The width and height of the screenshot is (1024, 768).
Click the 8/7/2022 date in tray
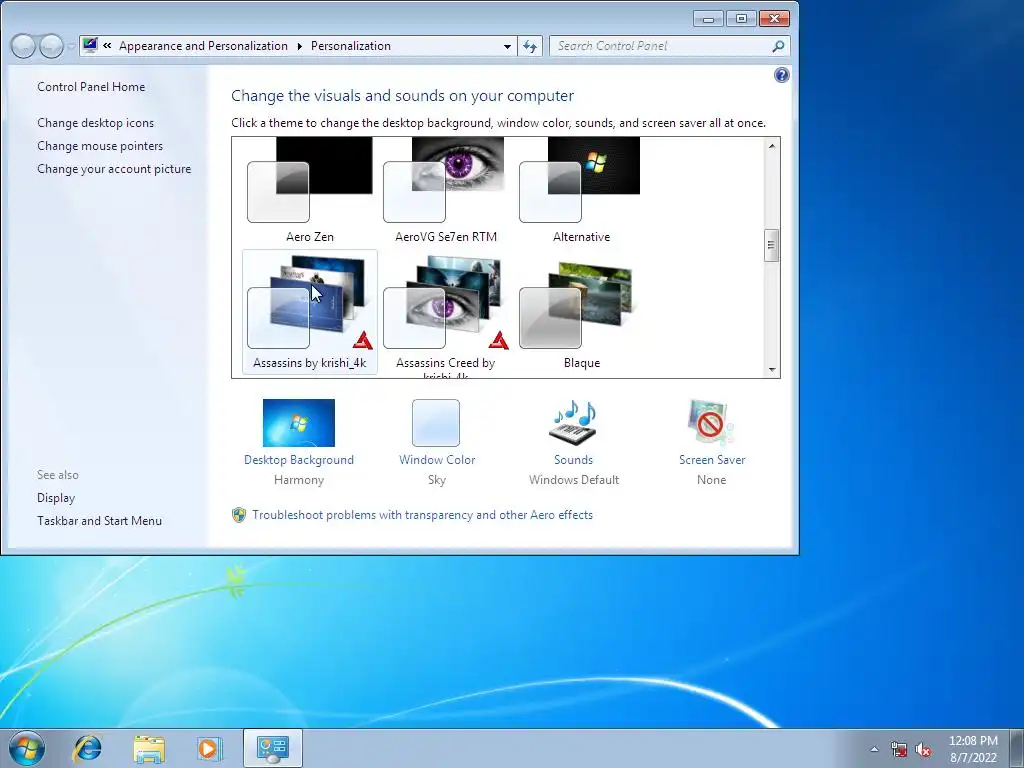(x=973, y=758)
